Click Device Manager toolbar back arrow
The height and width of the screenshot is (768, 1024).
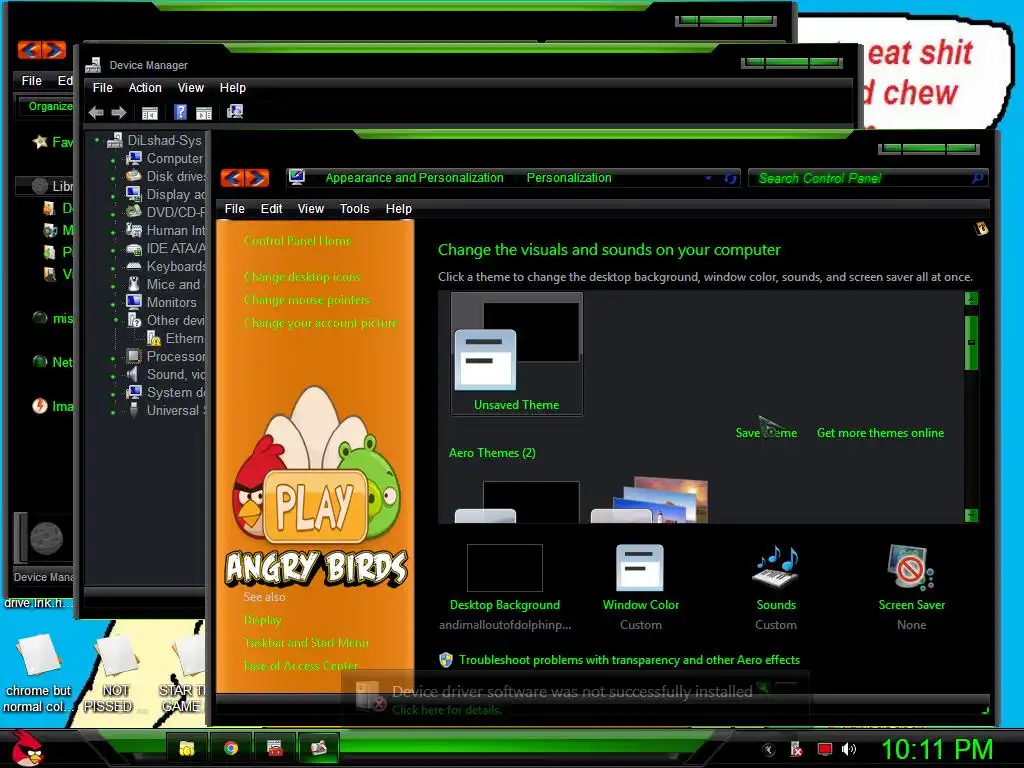click(96, 112)
